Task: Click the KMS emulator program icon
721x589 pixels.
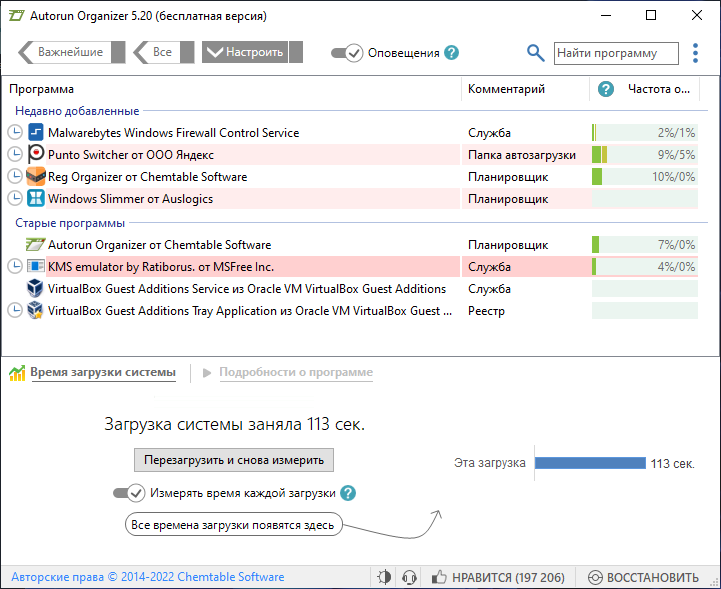Action: tap(35, 266)
